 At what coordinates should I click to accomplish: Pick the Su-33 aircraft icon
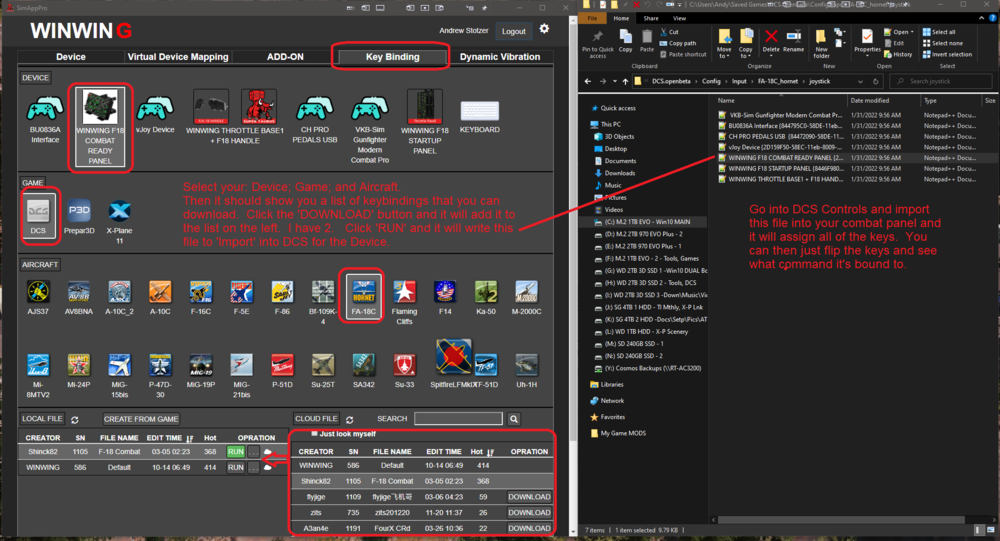[404, 366]
